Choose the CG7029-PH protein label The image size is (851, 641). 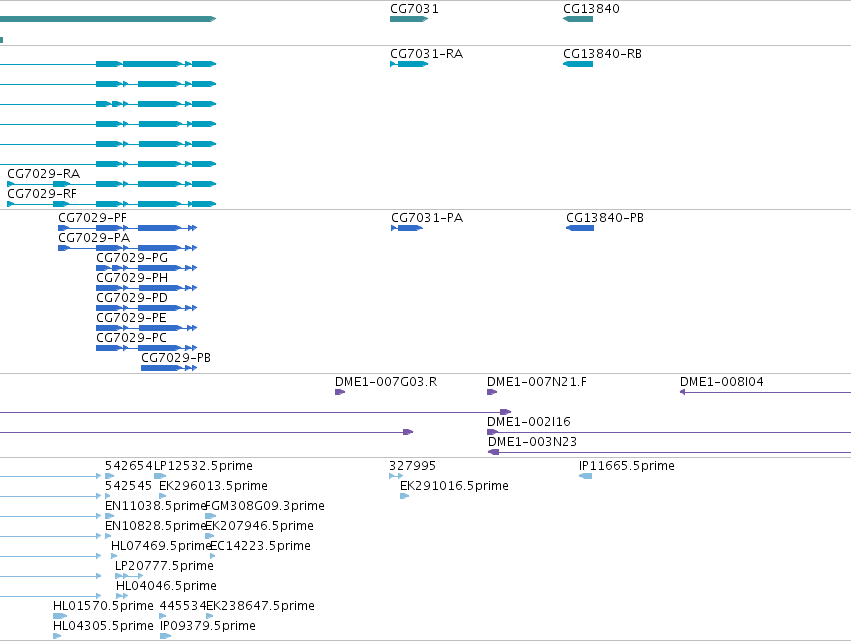click(x=132, y=278)
